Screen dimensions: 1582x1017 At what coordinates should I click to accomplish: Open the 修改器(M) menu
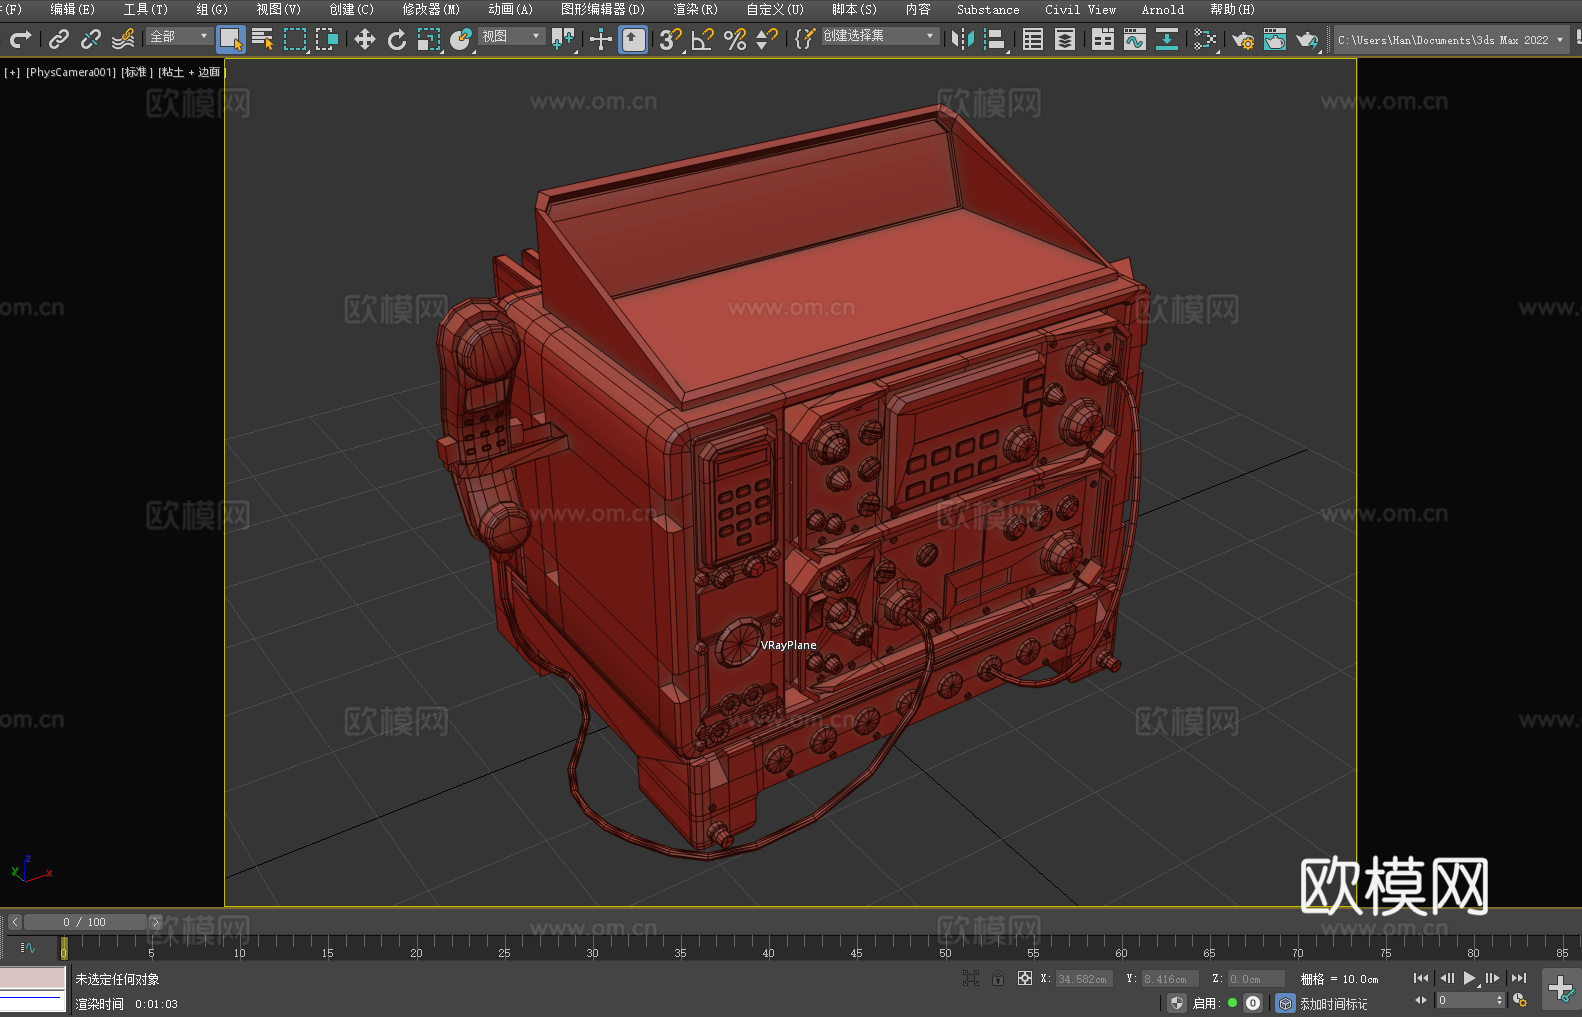pyautogui.click(x=431, y=9)
